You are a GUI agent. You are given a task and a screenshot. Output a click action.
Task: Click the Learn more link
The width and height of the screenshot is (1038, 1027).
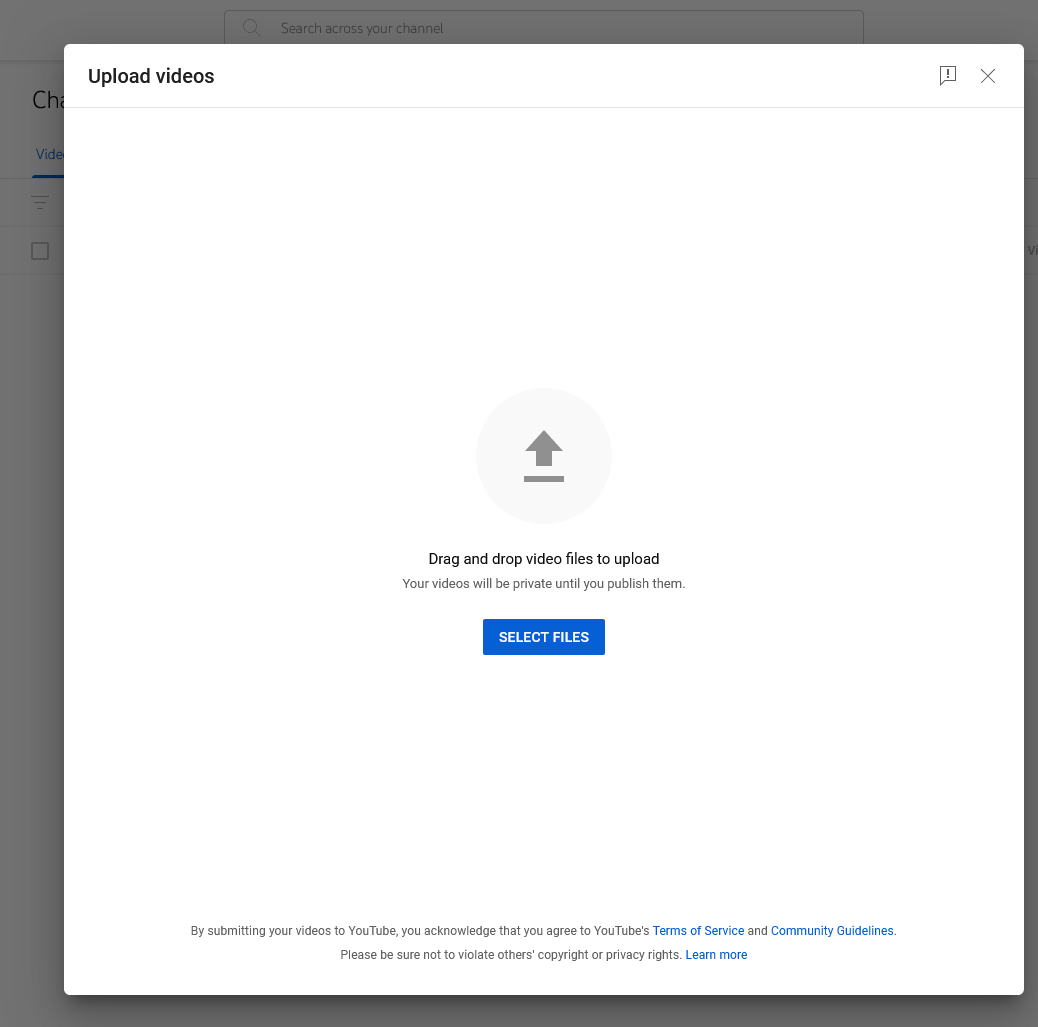coord(716,954)
